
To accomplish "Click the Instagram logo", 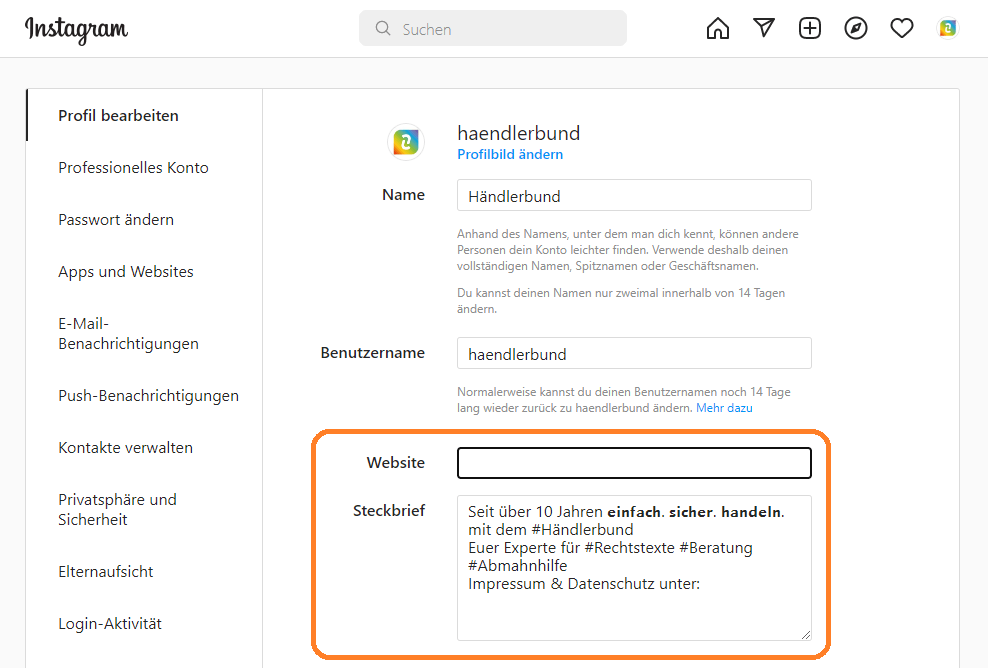I will (76, 30).
